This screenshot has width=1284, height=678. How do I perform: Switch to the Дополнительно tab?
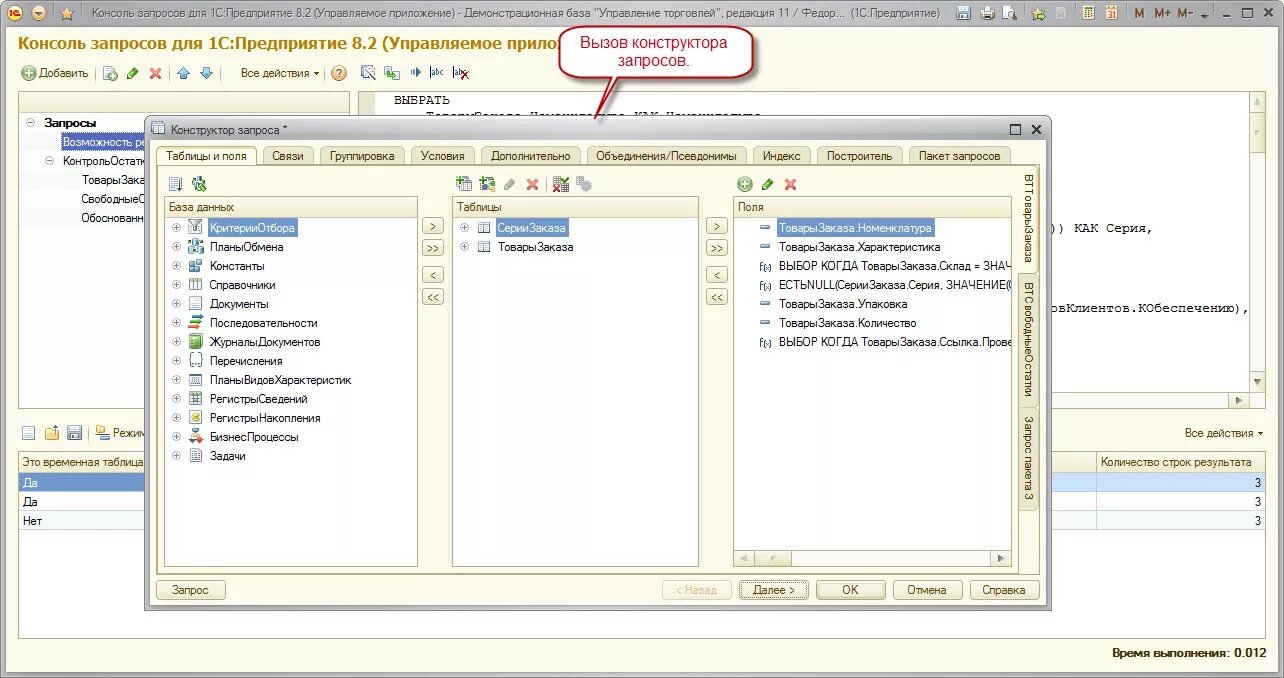click(530, 156)
